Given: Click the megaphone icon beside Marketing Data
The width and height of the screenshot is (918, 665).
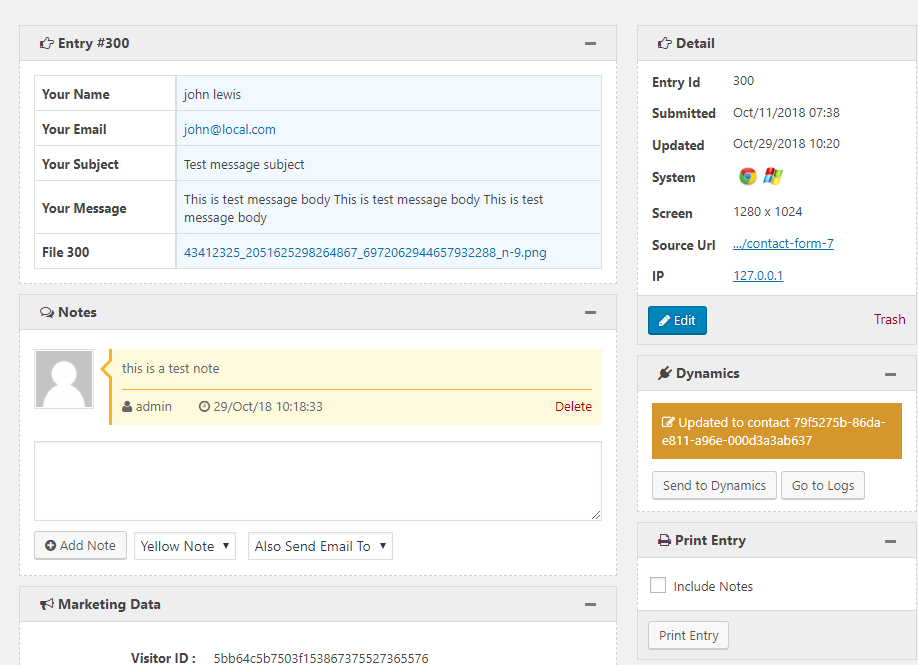Looking at the screenshot, I should tap(47, 604).
